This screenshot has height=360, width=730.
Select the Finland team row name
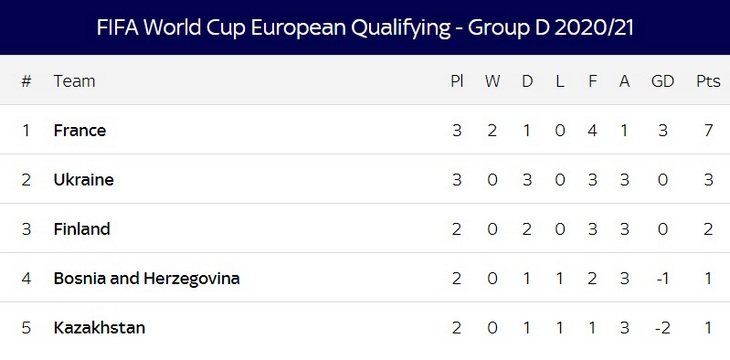(x=82, y=229)
